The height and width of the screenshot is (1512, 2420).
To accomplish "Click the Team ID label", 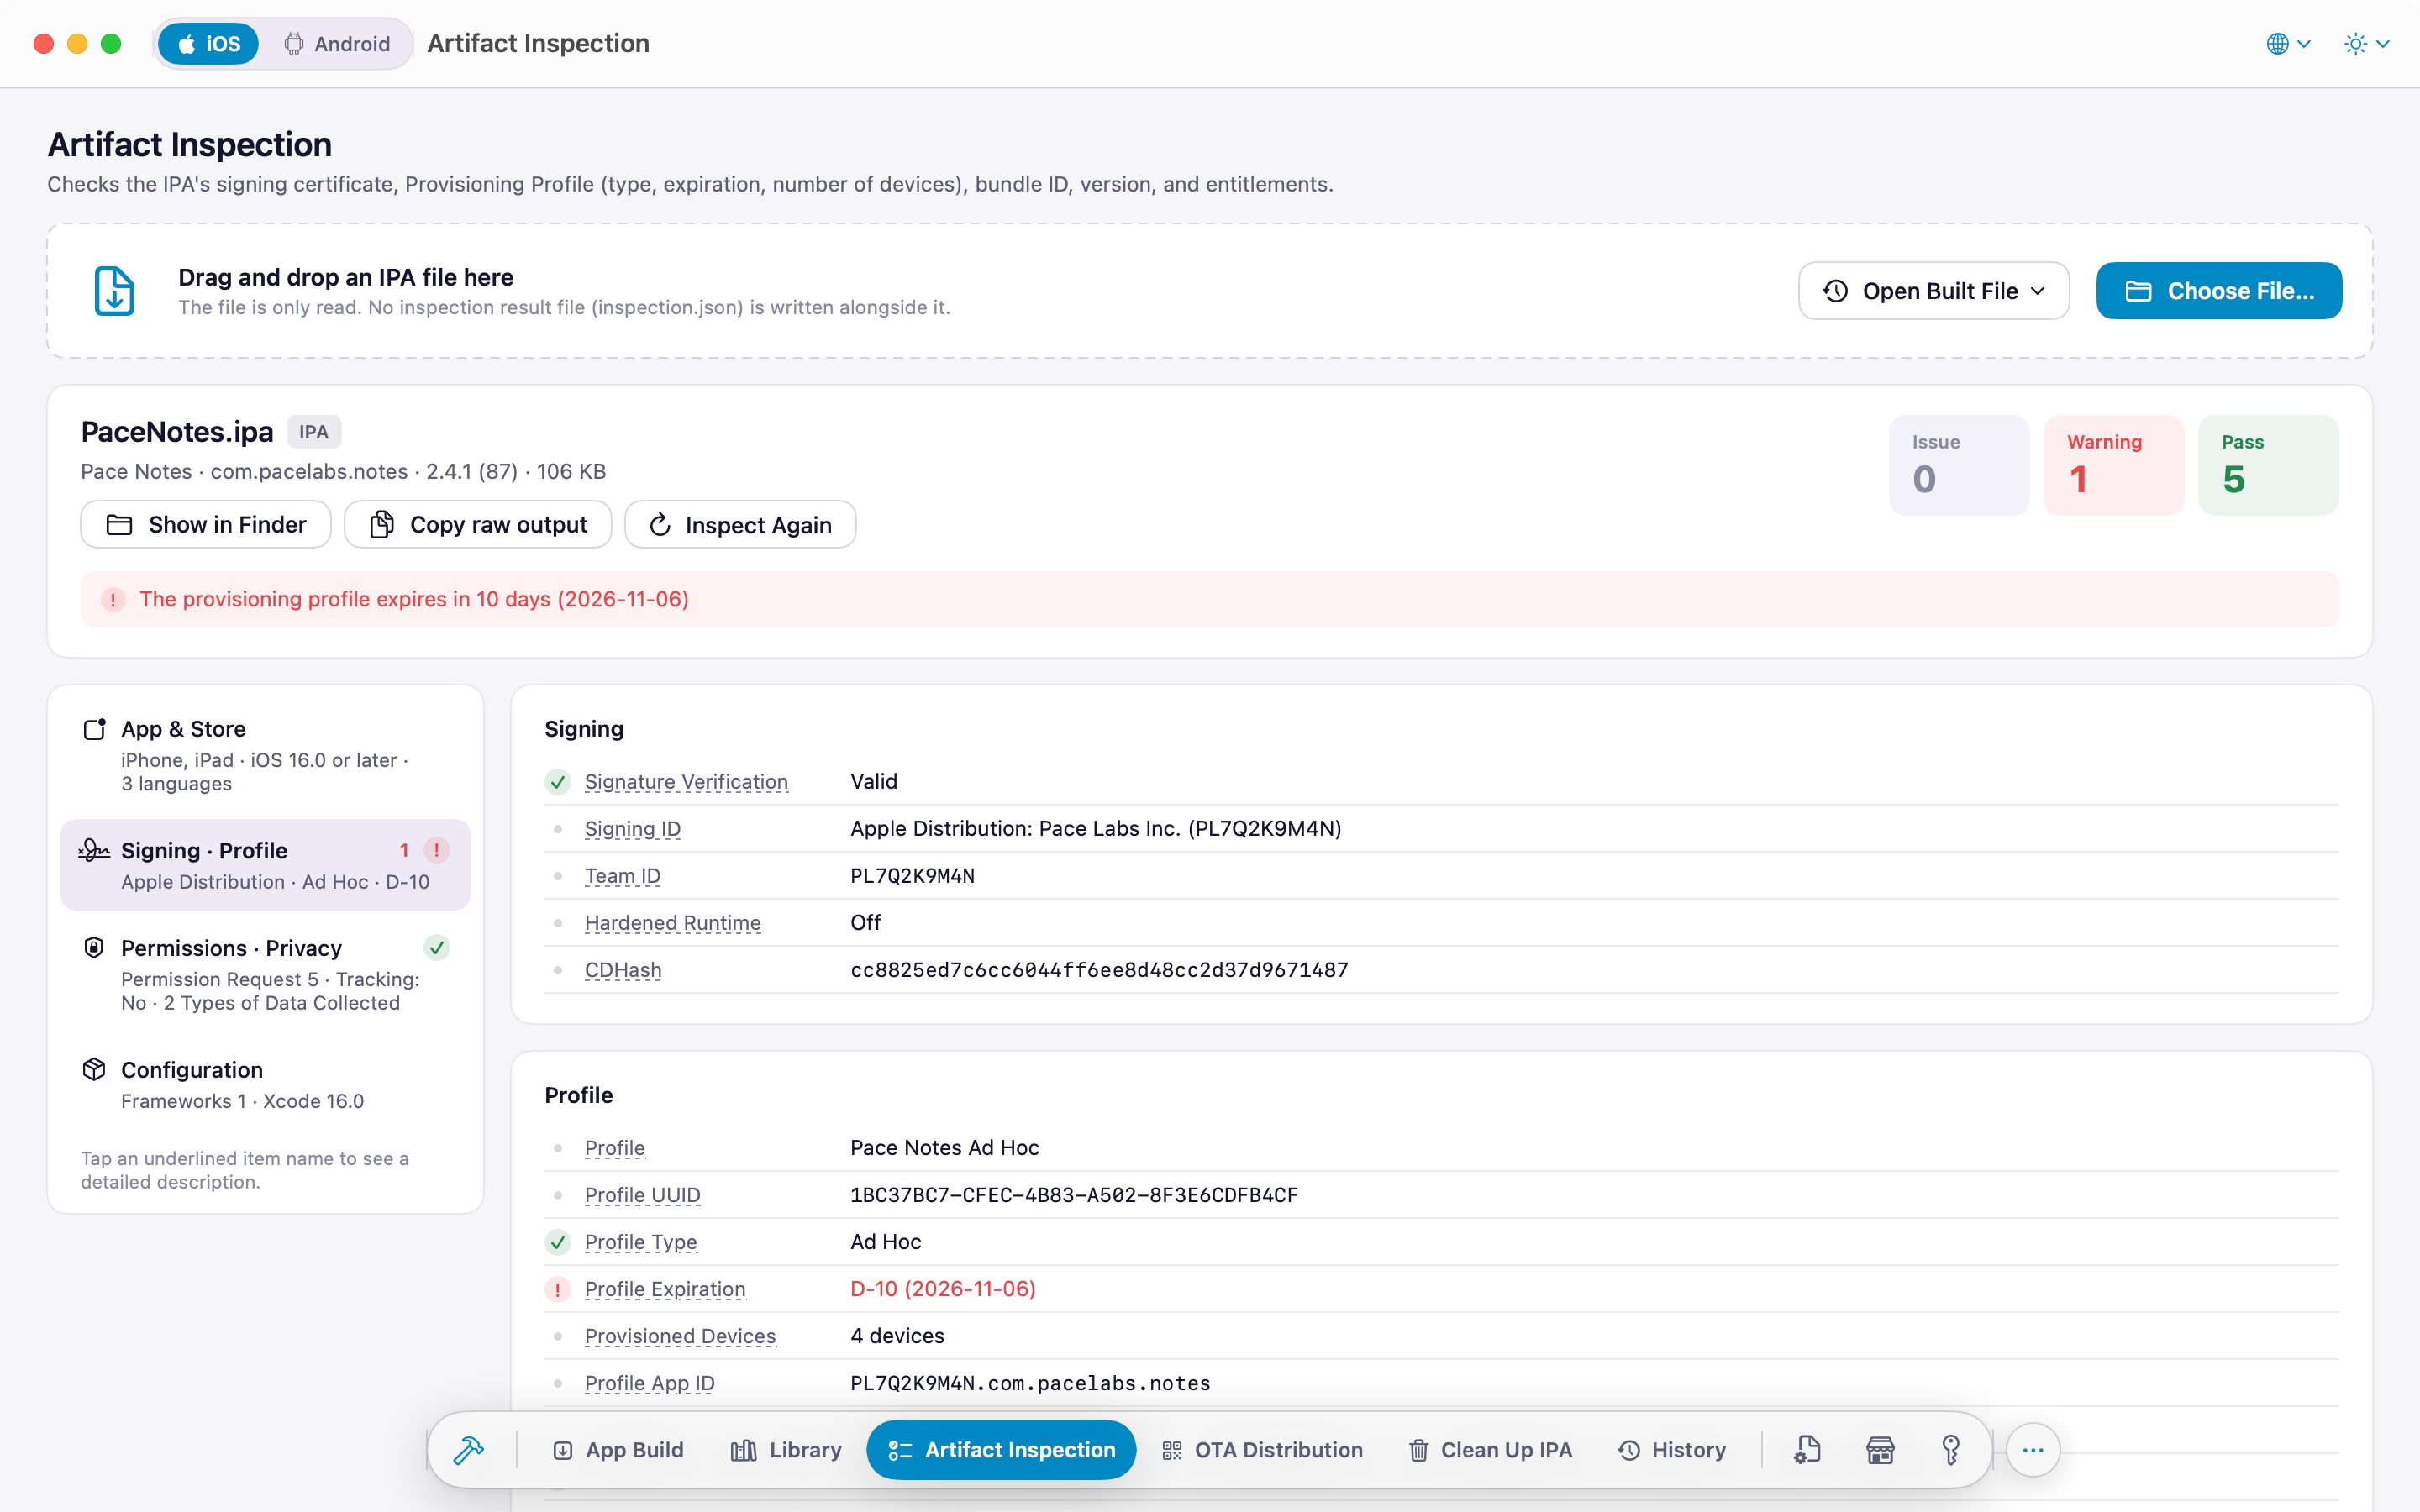I will pyautogui.click(x=622, y=876).
